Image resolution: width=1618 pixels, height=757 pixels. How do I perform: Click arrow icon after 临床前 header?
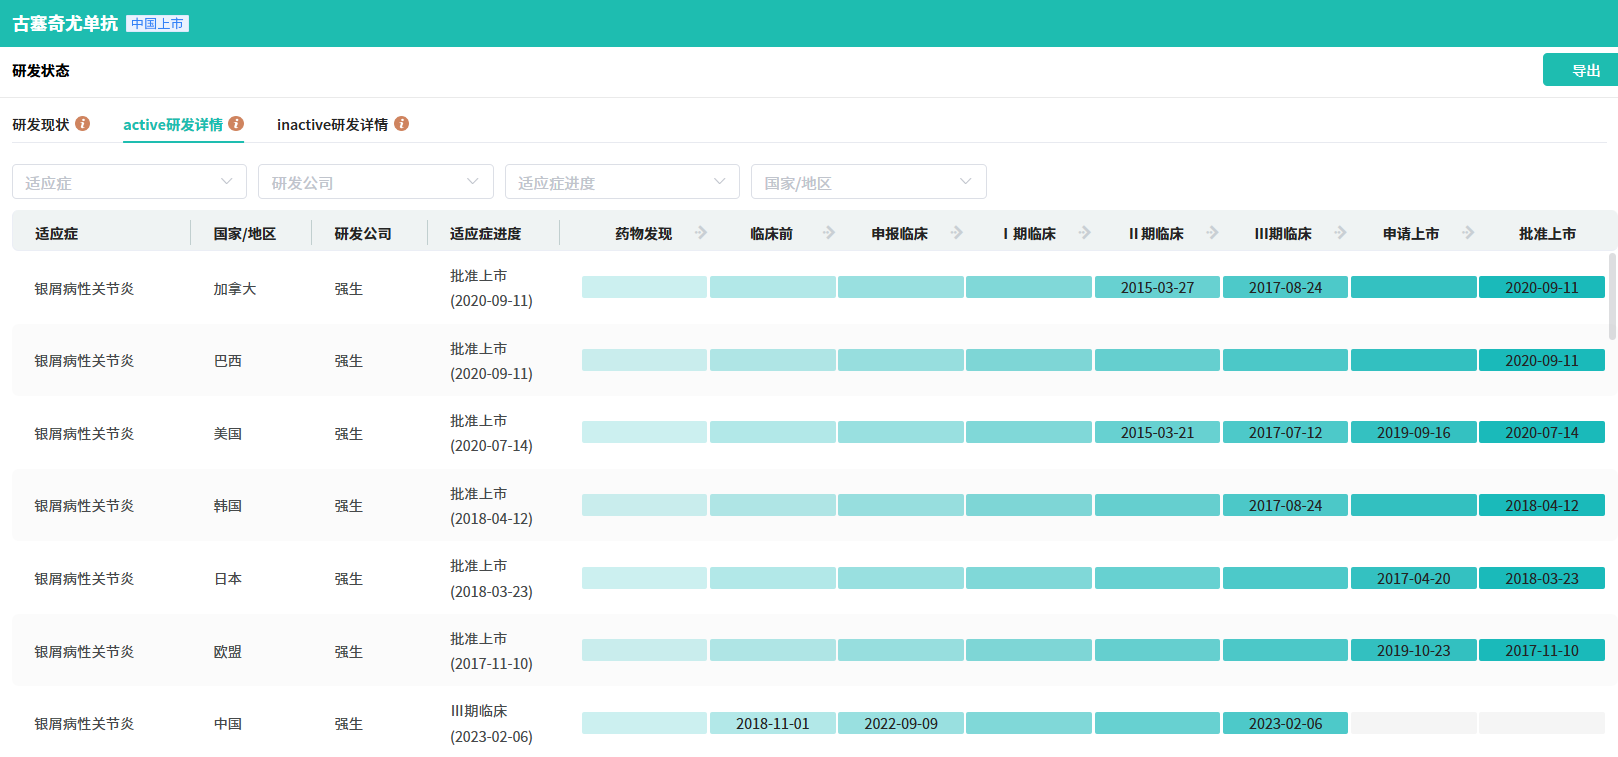[x=829, y=233]
